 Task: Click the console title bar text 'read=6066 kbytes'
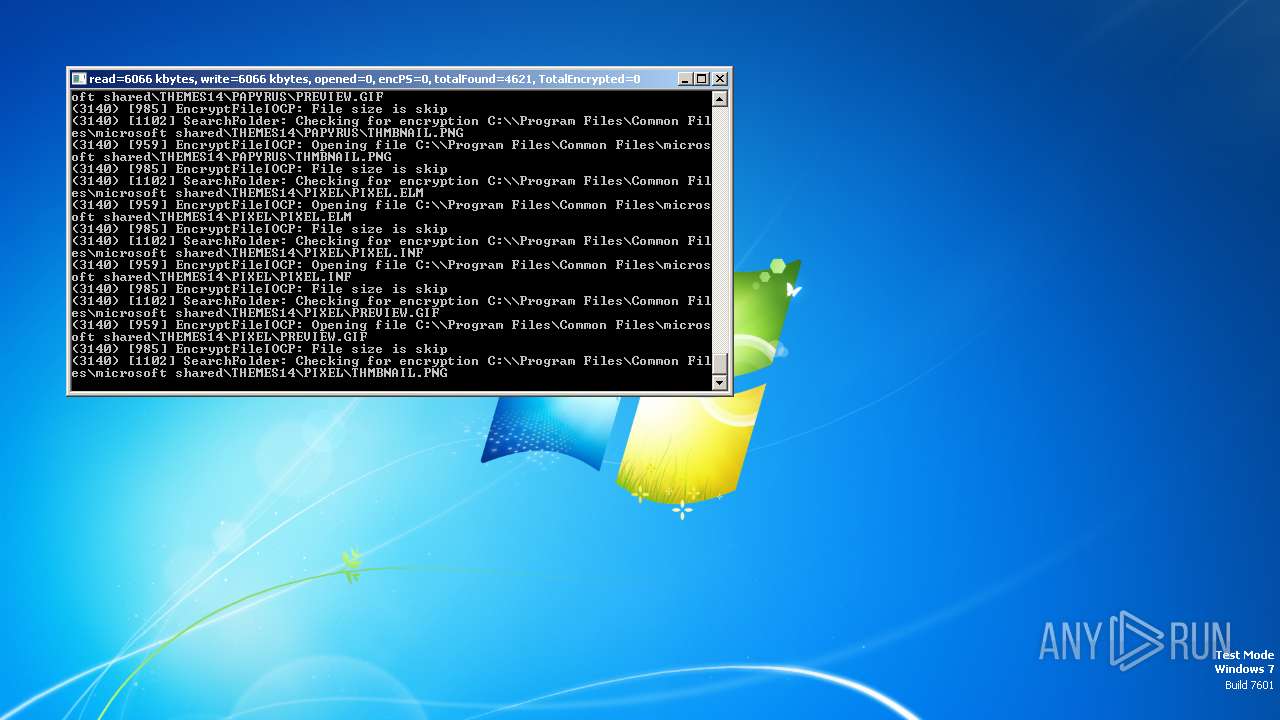(143, 79)
